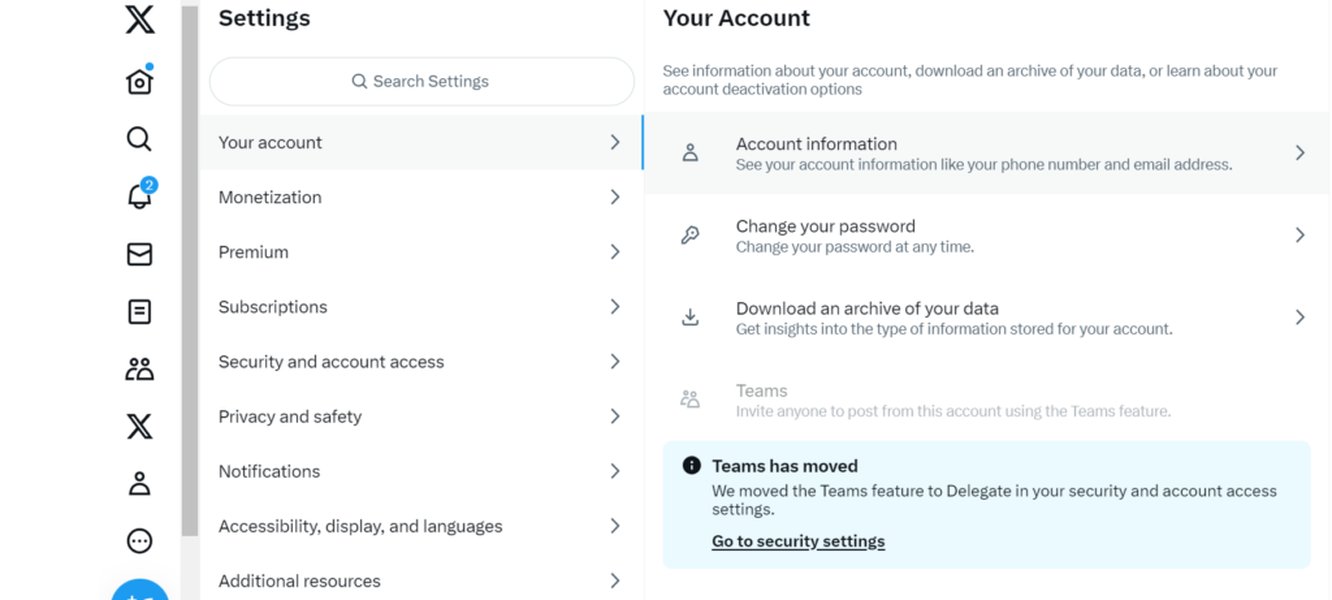Viewport: 1332px width, 600px height.
Task: Click the info icon in Teams has moved
Action: (x=691, y=465)
